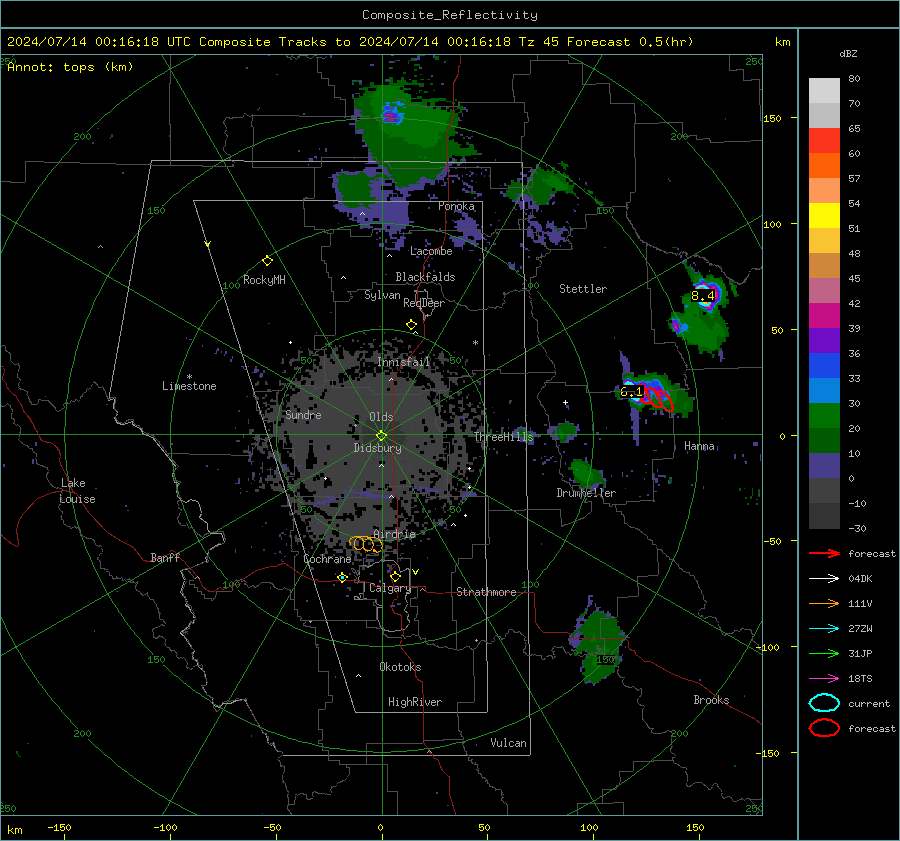The height and width of the screenshot is (841, 900).
Task: Click the purple 36–39 dBZ swatch
Action: (824, 340)
